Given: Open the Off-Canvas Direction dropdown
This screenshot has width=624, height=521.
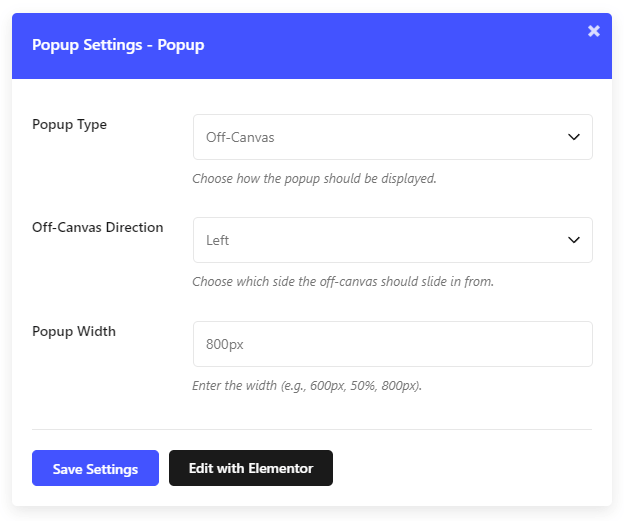Looking at the screenshot, I should 393,240.
